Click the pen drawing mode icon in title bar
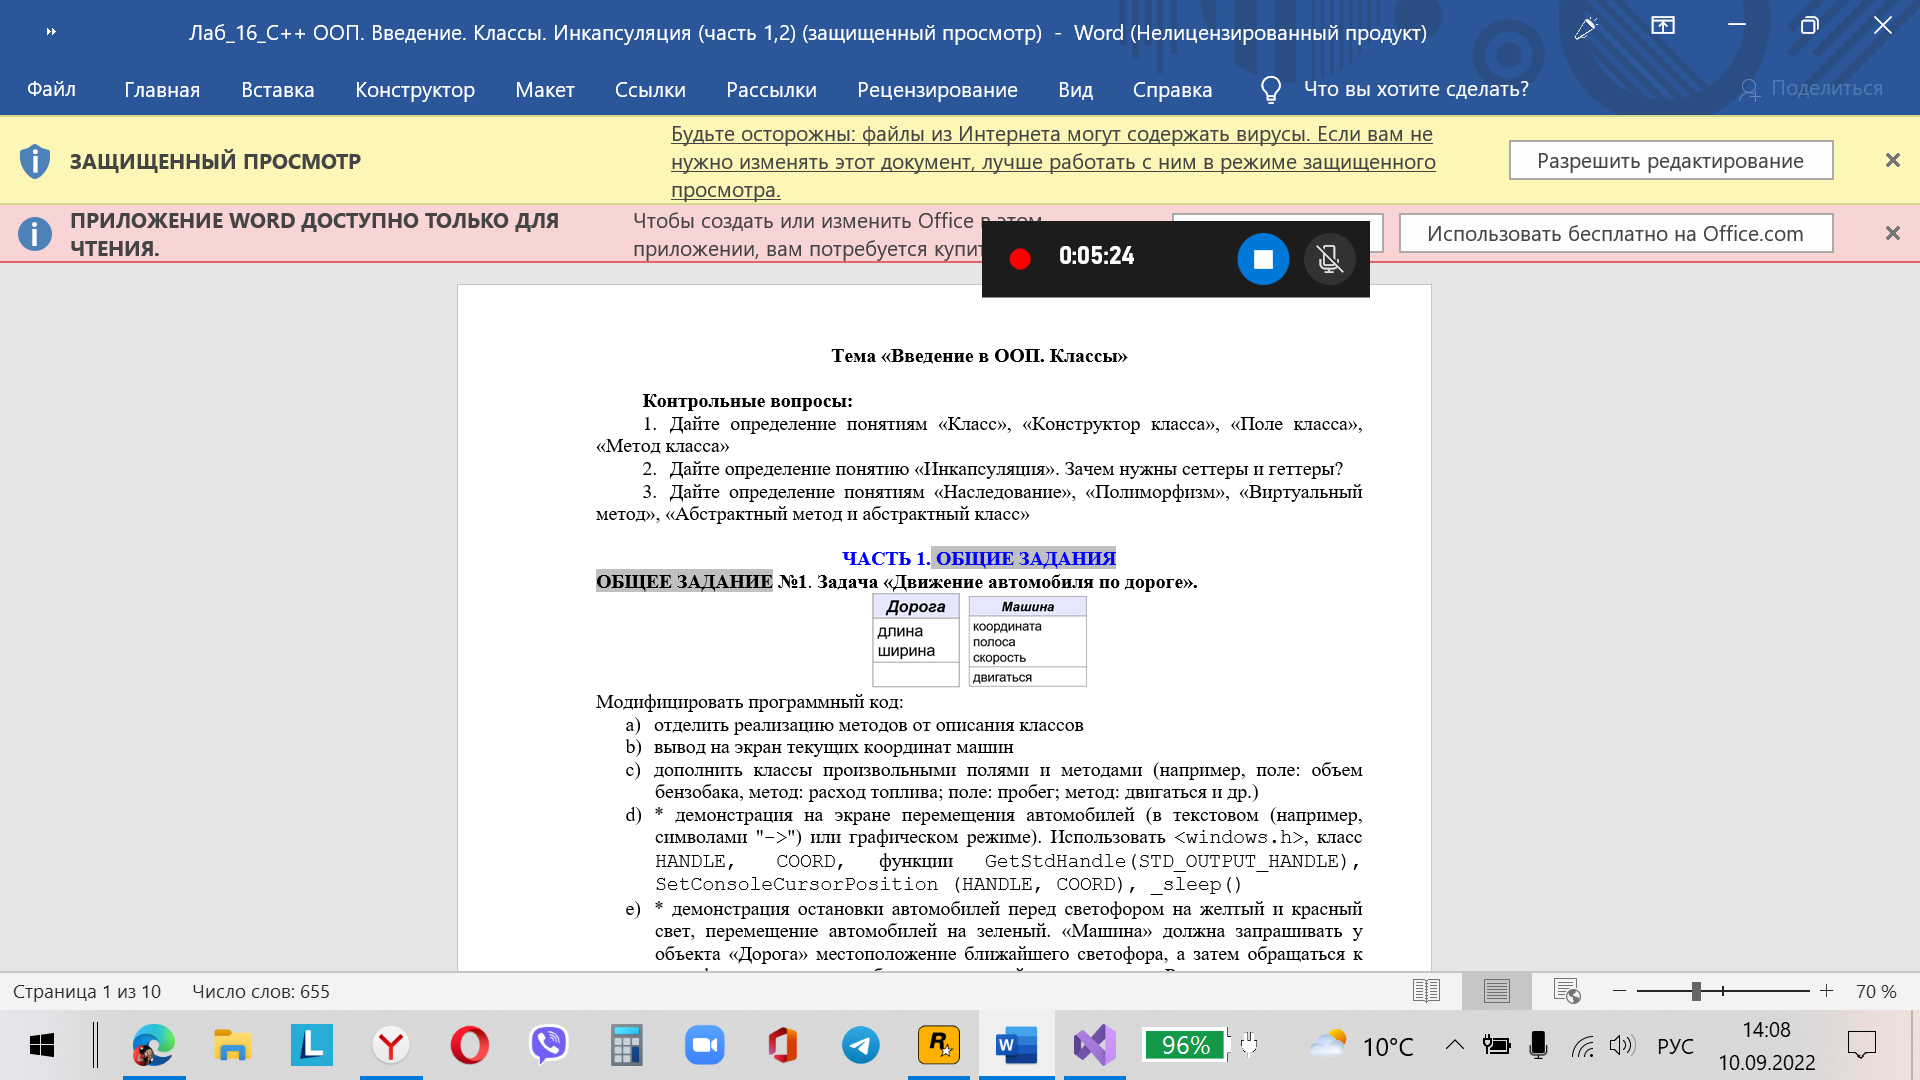This screenshot has height=1080, width=1920. pyautogui.click(x=1586, y=28)
